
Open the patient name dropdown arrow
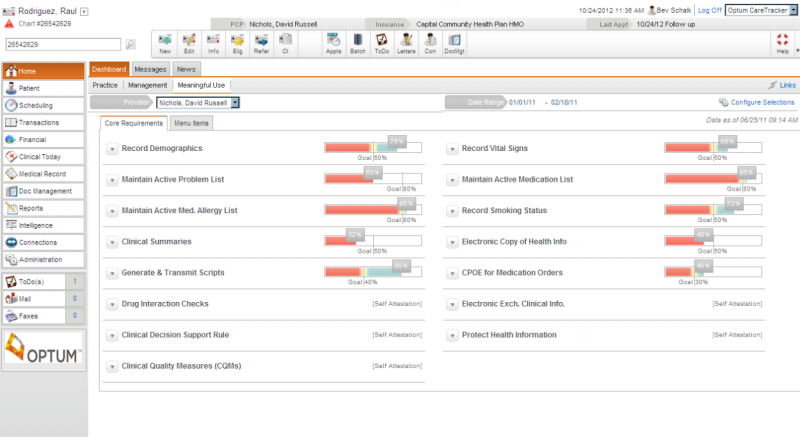coord(85,11)
